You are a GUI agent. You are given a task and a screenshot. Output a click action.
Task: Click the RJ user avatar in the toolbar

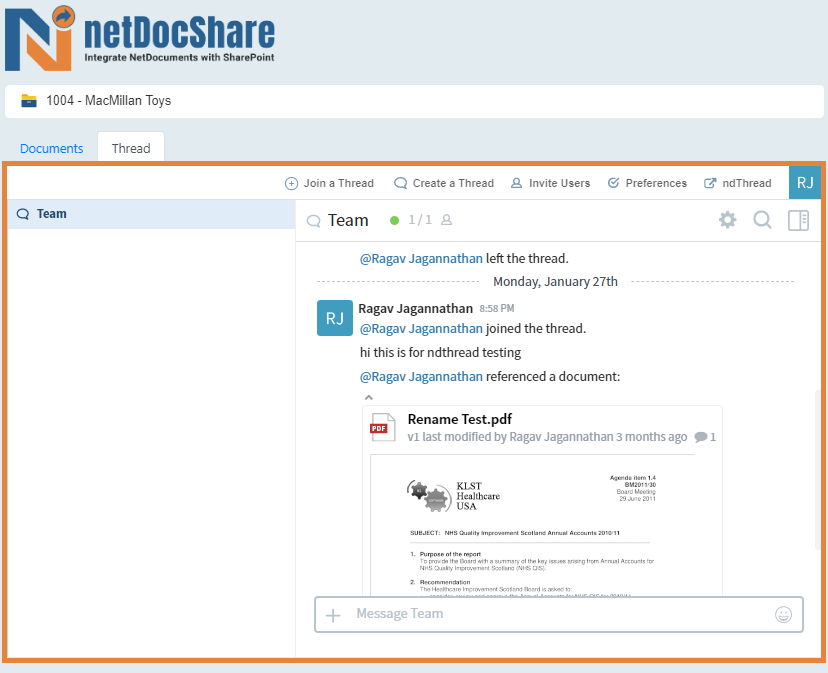click(805, 183)
